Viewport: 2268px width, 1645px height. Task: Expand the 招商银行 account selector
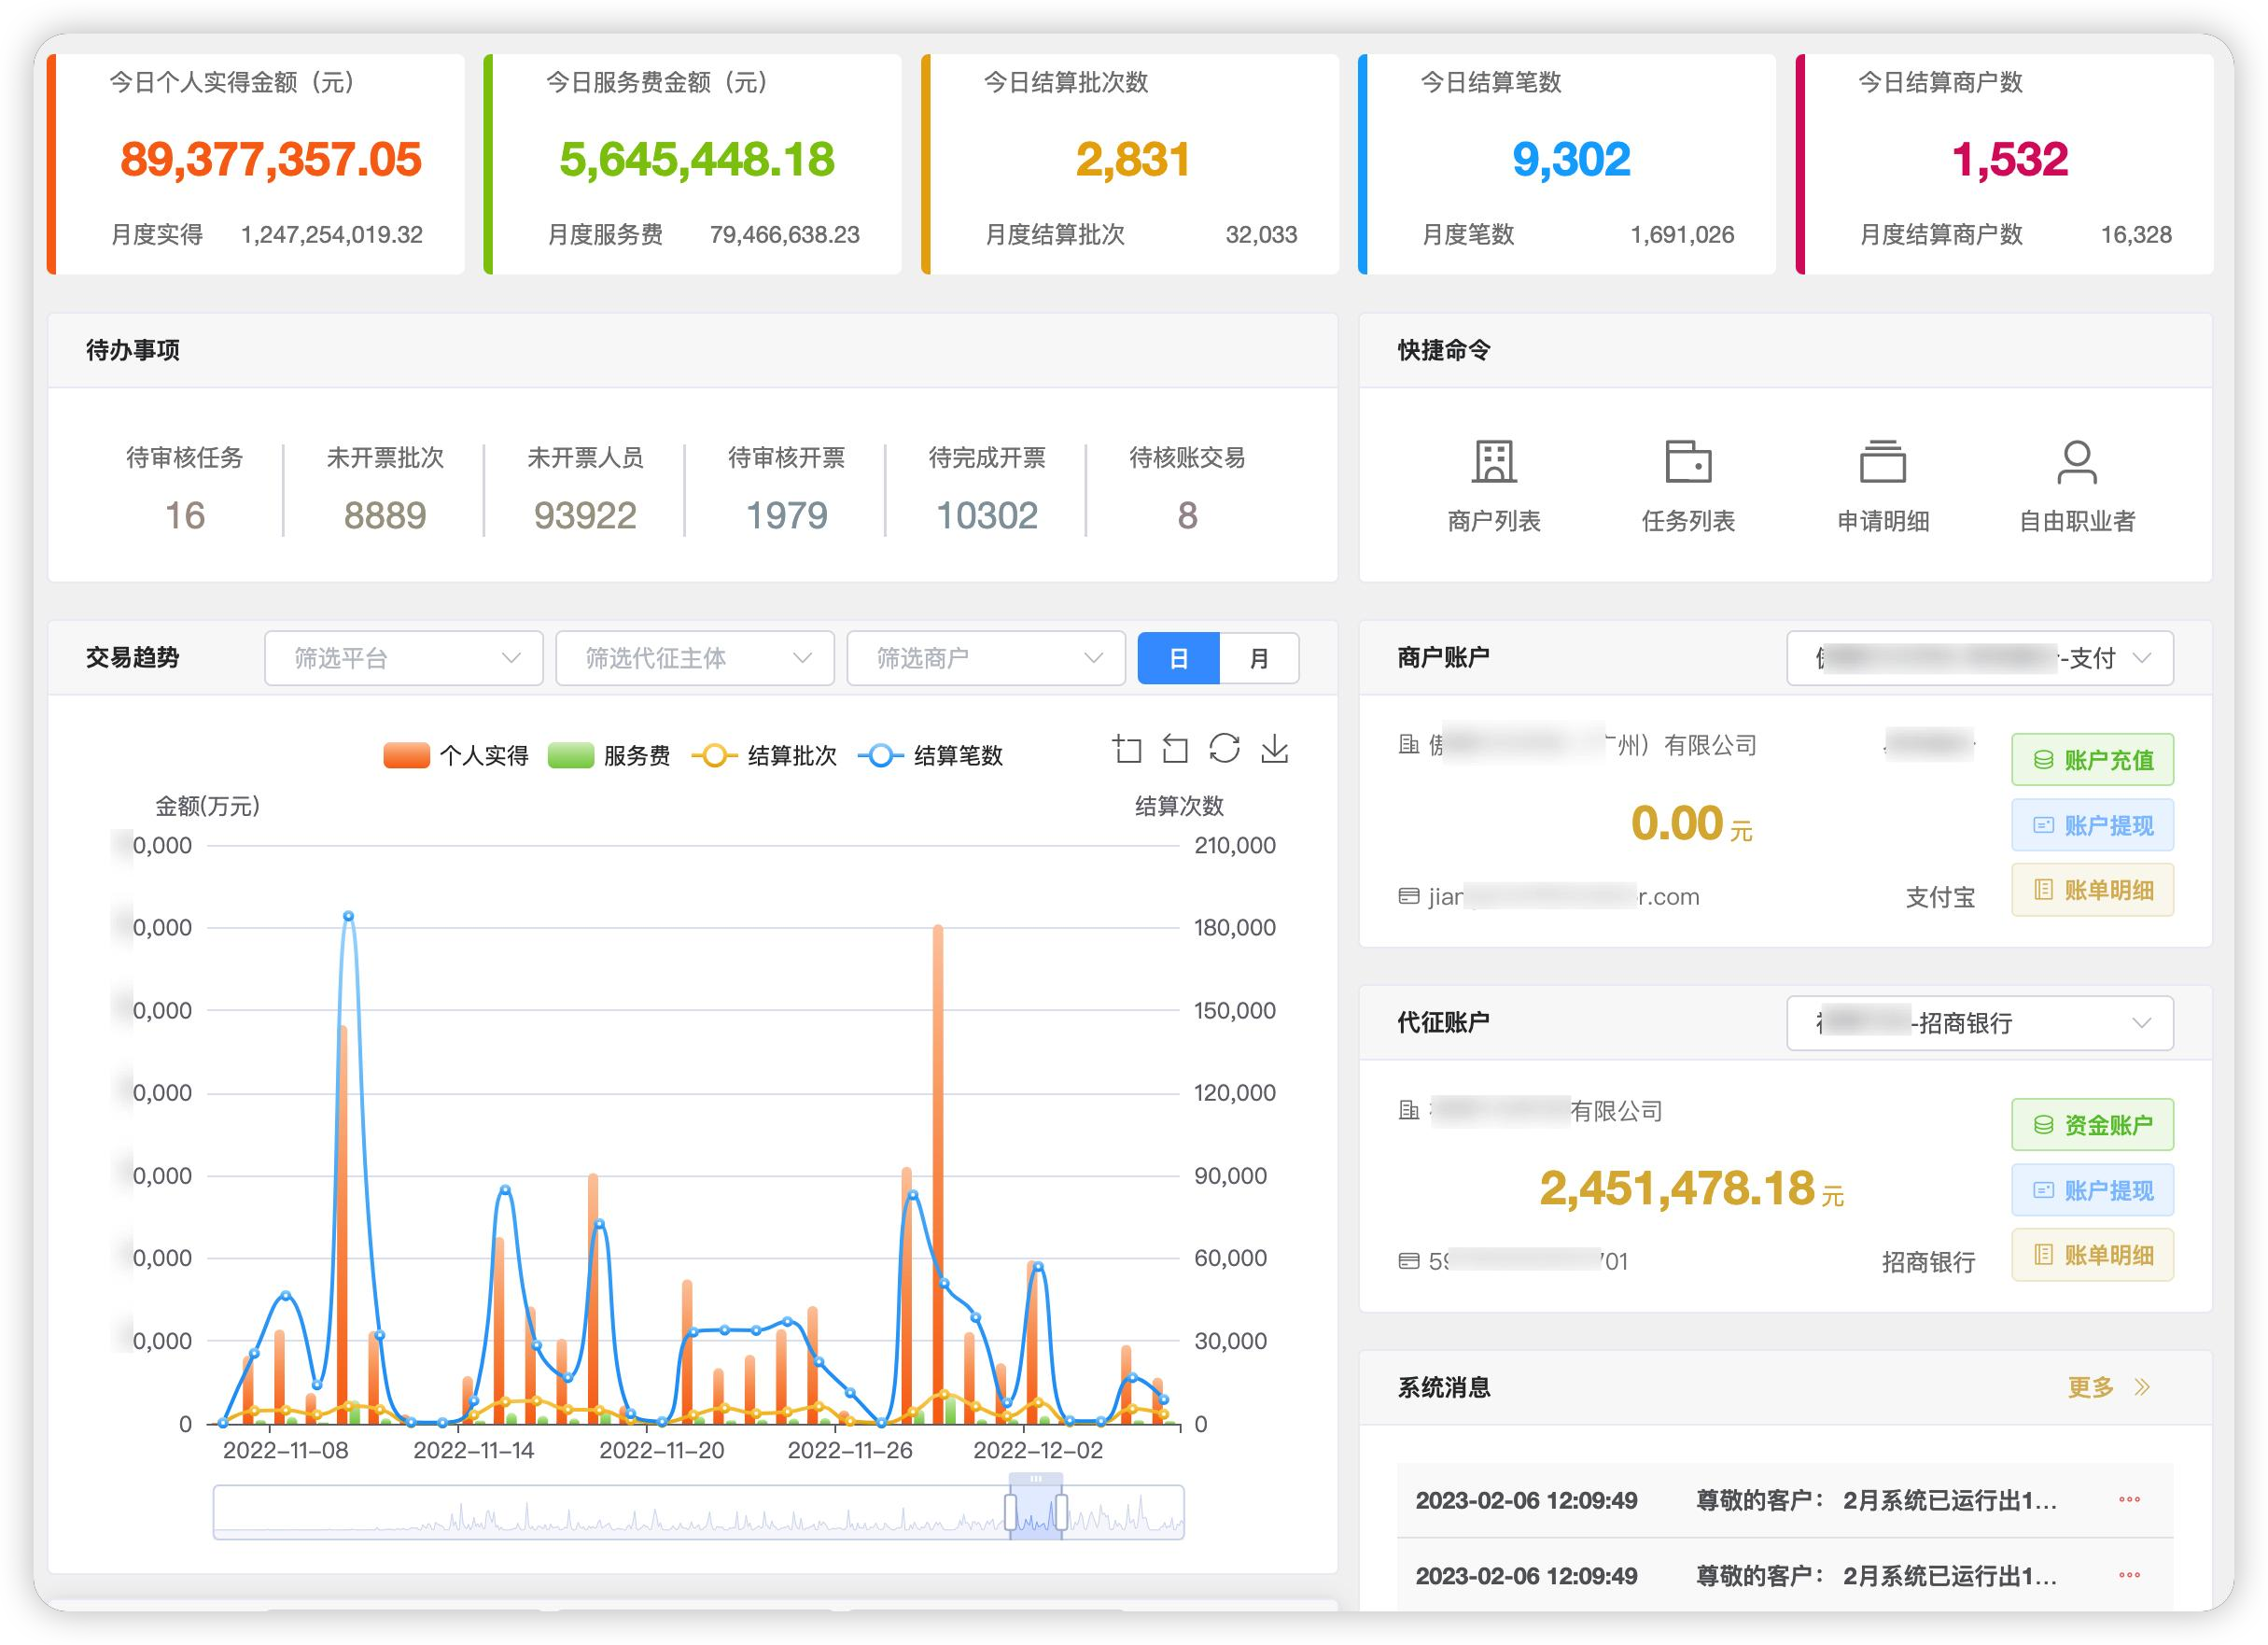coord(1979,1022)
